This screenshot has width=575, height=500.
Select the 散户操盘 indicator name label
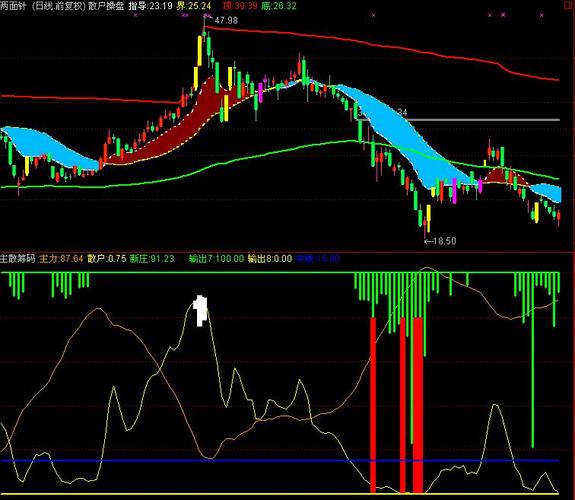point(106,6)
